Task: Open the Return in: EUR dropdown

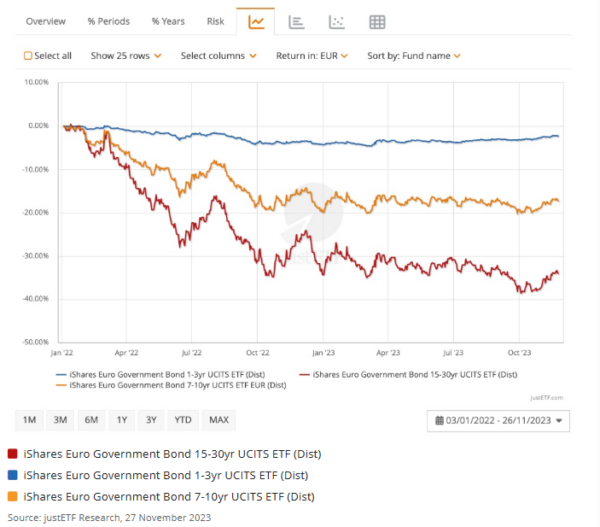Action: [312, 56]
